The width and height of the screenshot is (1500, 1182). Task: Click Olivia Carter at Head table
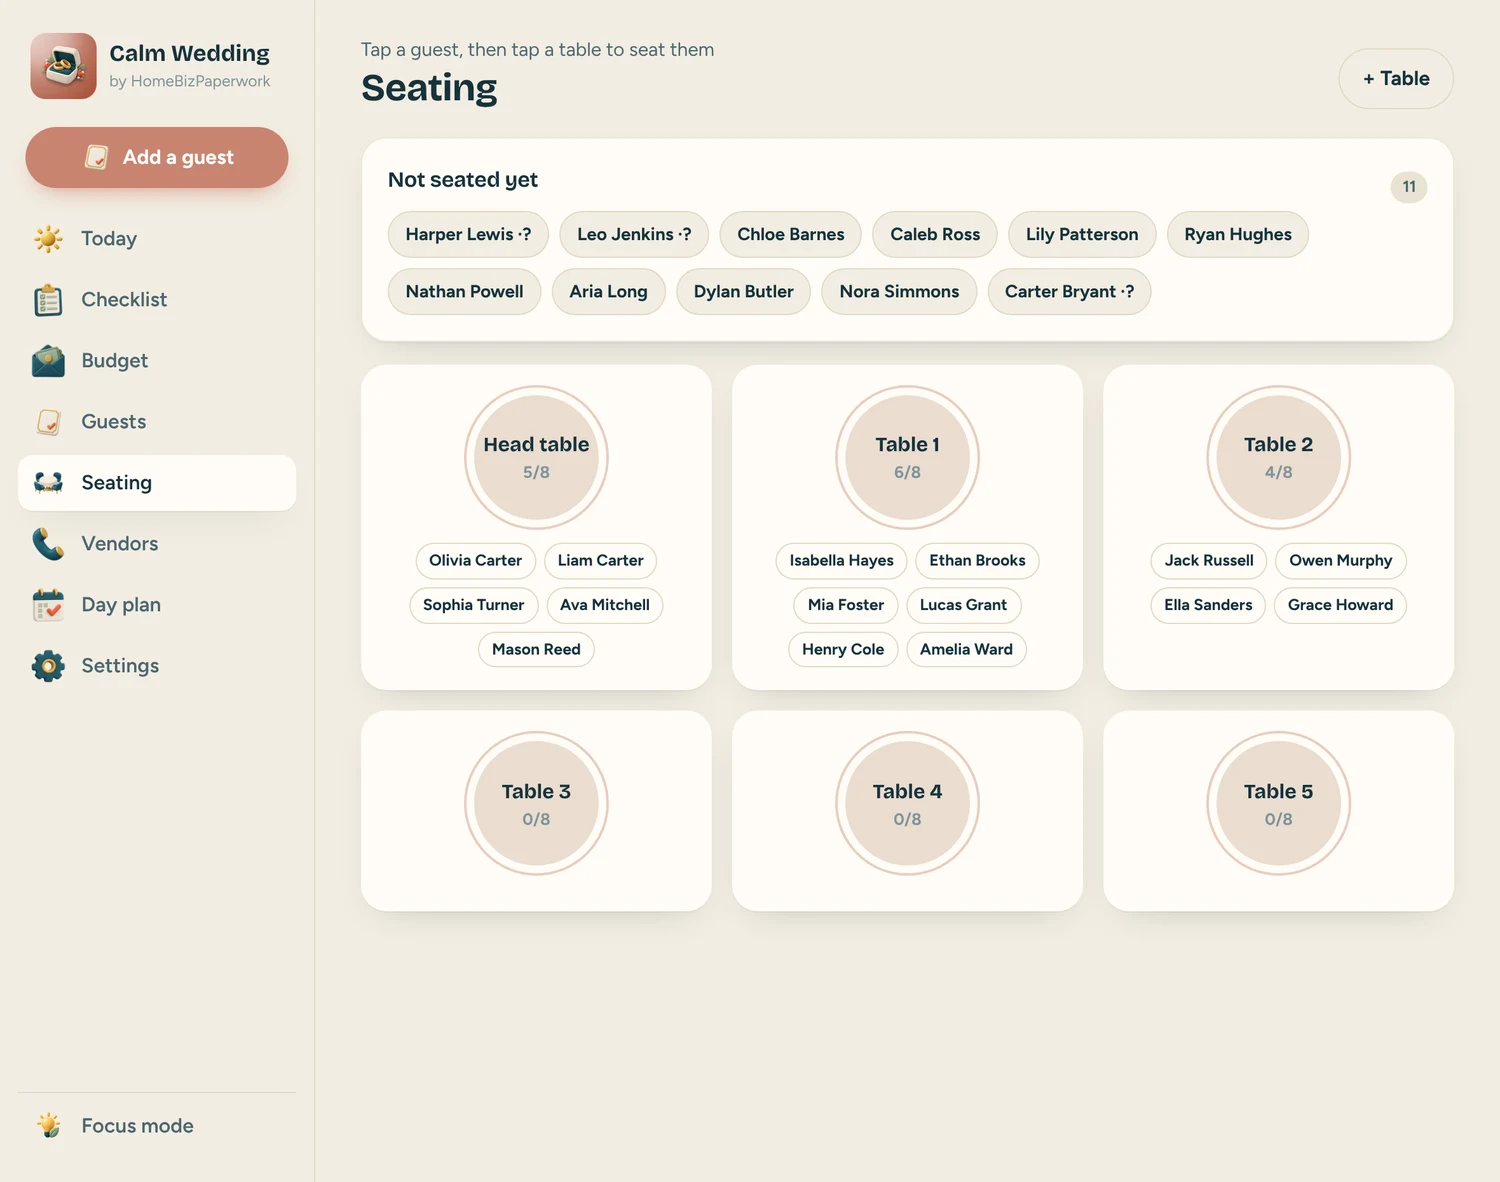point(475,560)
